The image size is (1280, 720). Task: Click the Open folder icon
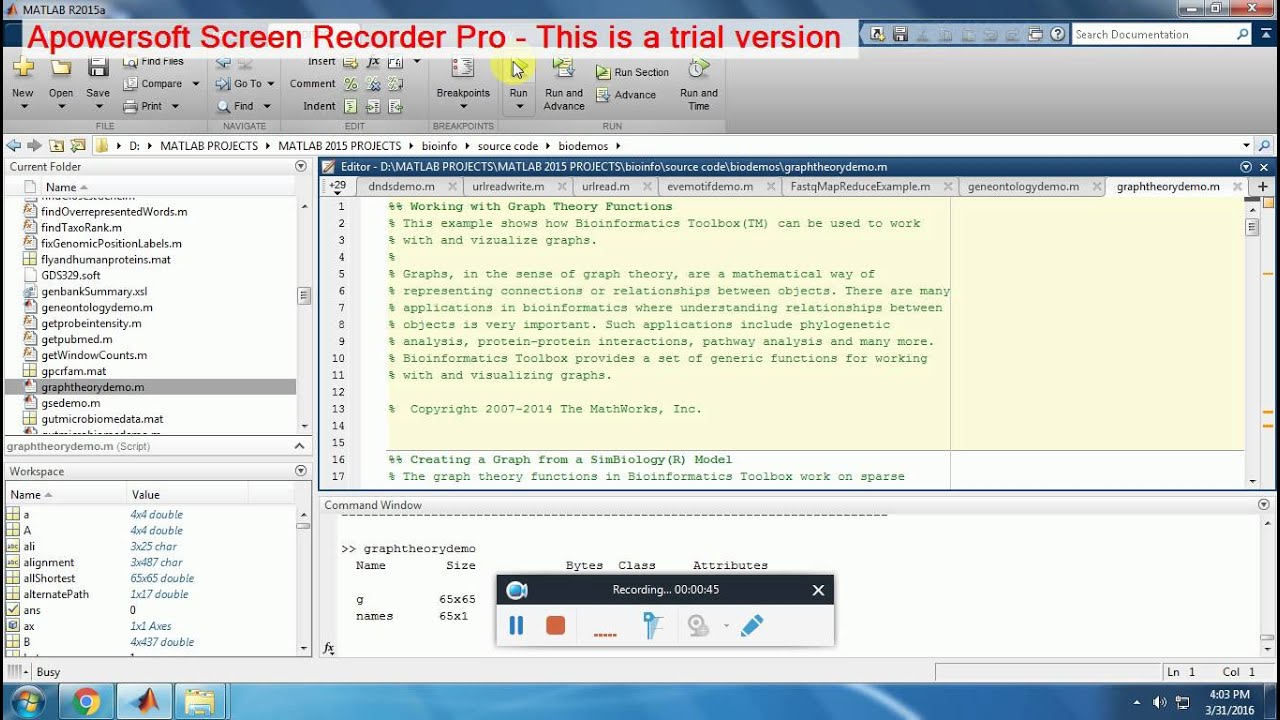(61, 68)
